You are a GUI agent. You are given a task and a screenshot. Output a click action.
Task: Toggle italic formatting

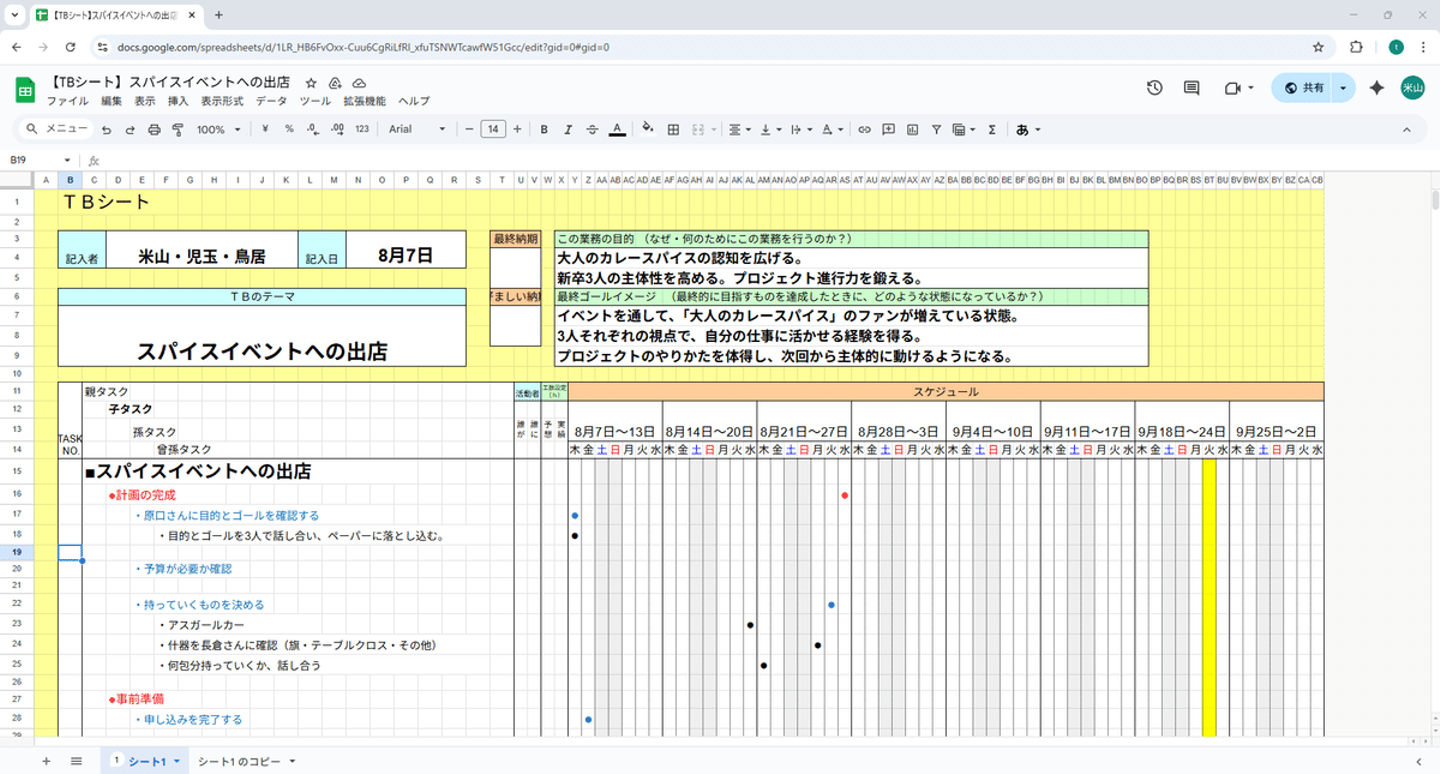point(568,129)
